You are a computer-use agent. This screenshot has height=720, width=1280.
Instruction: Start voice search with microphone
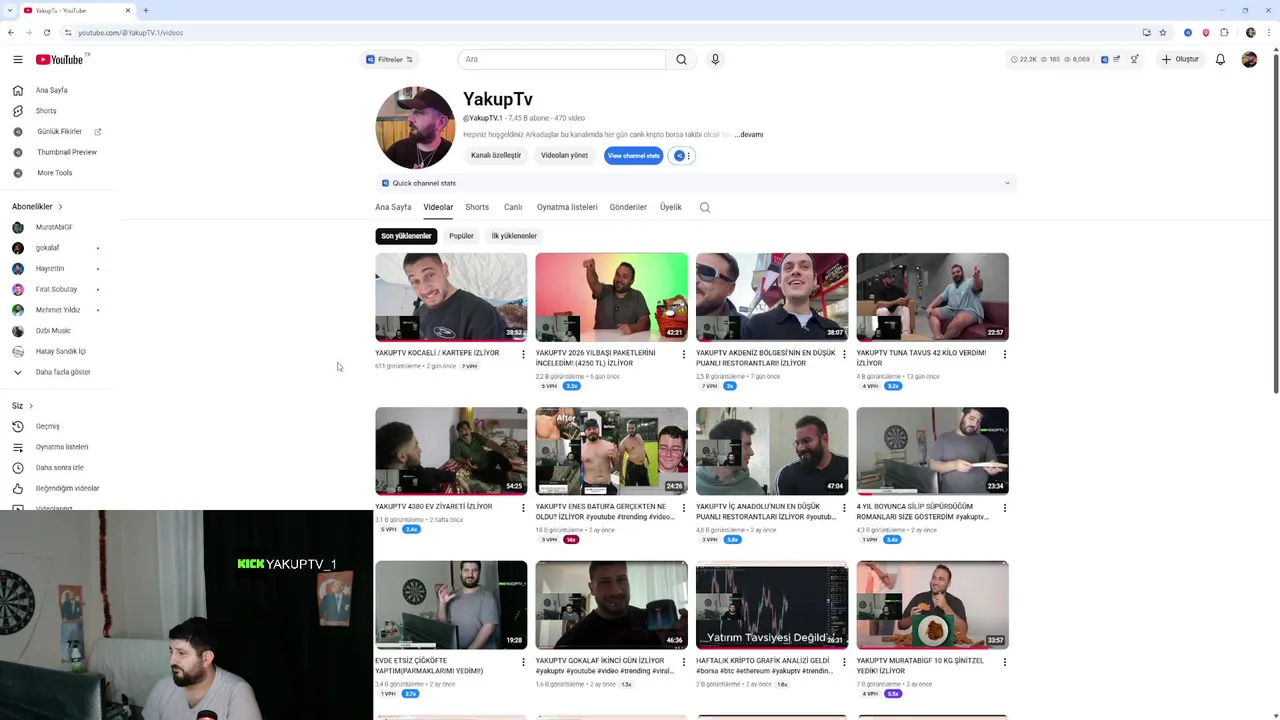click(715, 60)
